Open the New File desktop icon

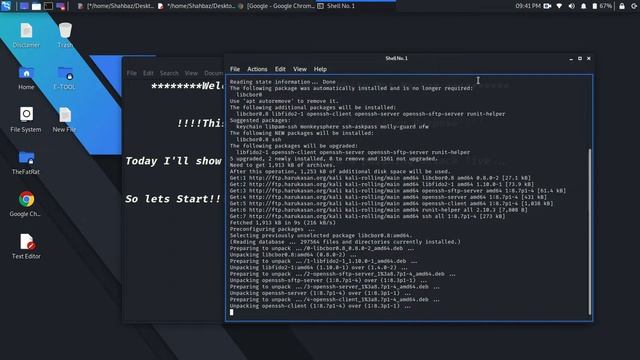tap(64, 120)
